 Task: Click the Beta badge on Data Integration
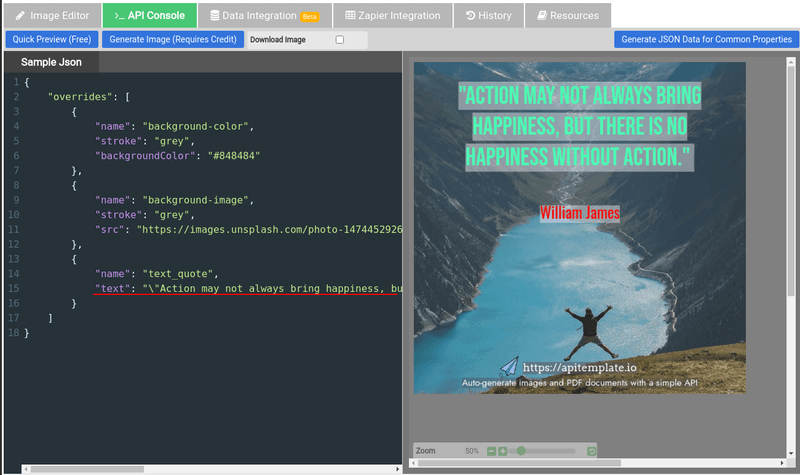click(310, 17)
